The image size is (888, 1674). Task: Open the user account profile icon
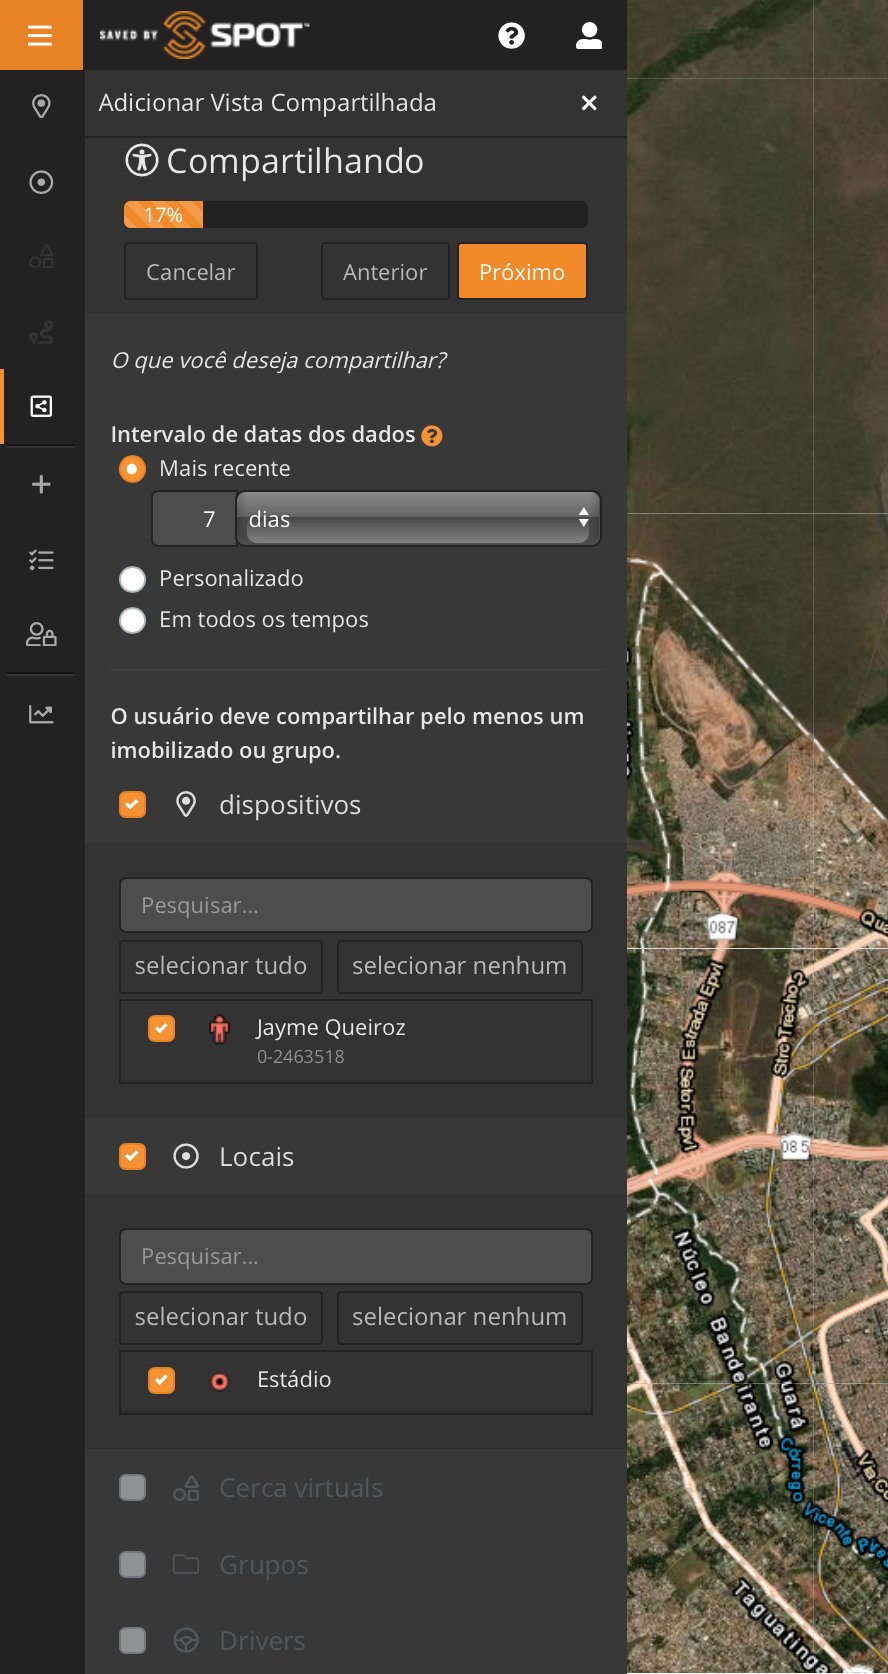tap(589, 36)
